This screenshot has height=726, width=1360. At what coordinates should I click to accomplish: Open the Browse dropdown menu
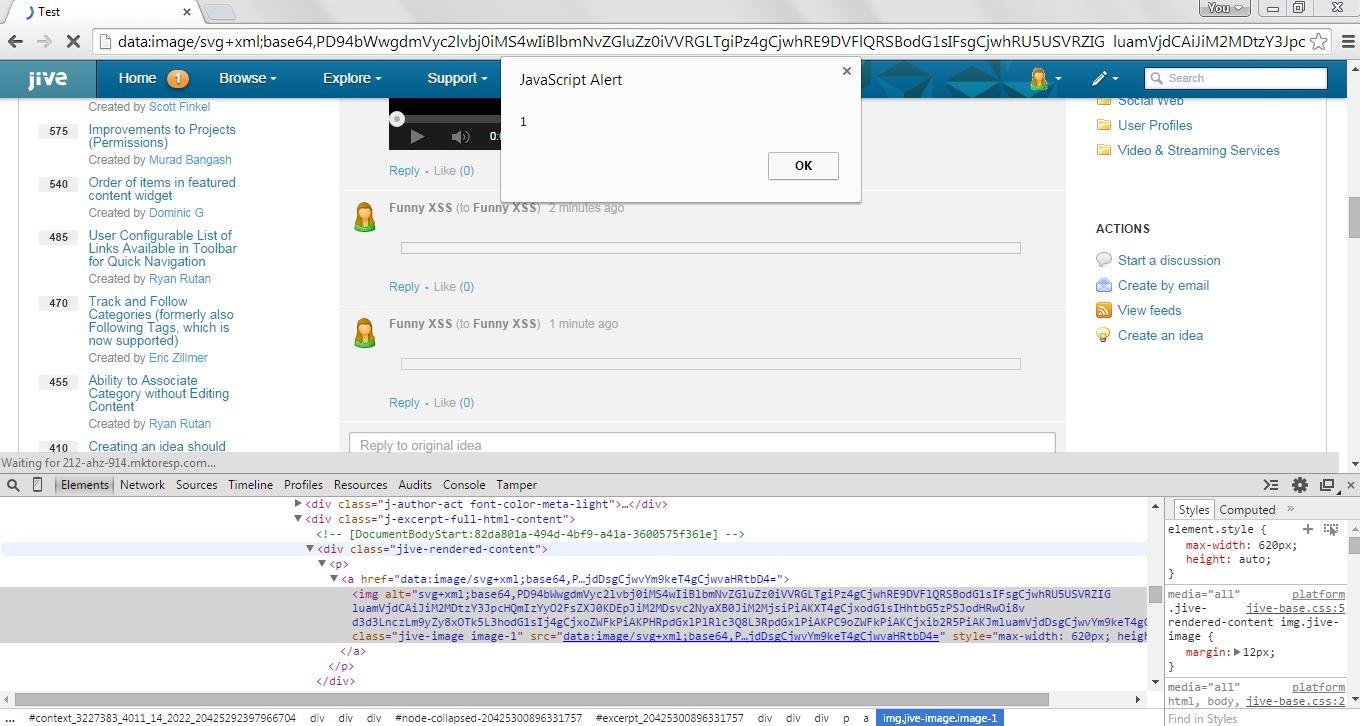tap(247, 78)
